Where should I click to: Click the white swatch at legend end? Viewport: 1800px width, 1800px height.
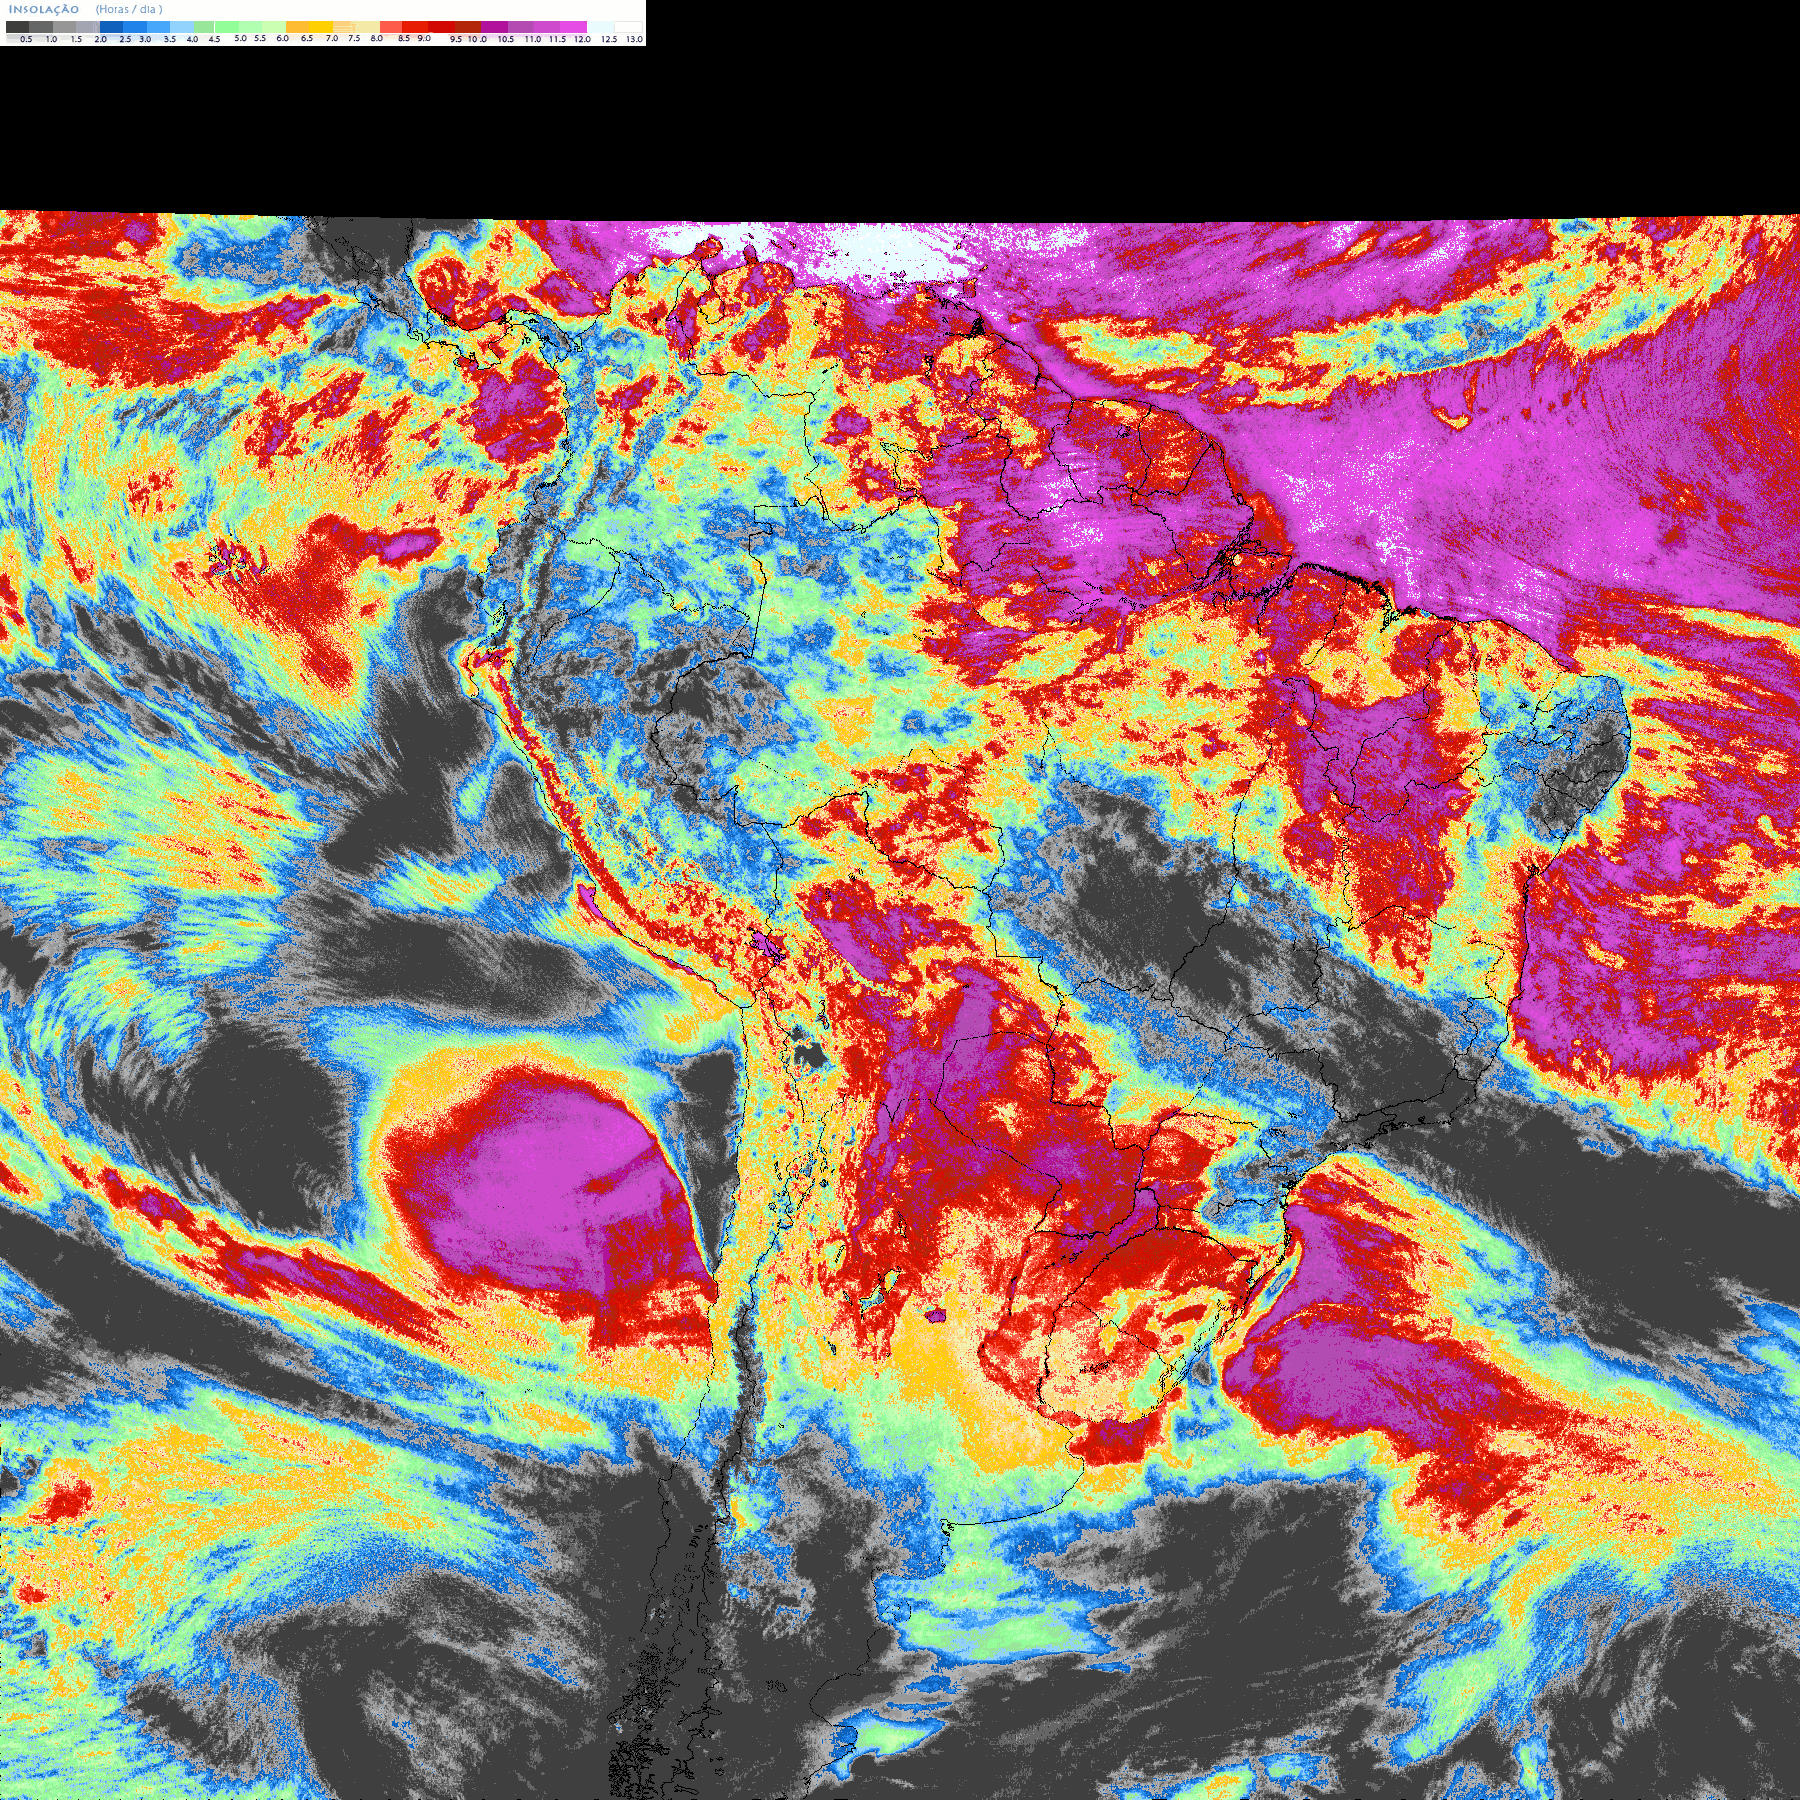pos(628,27)
